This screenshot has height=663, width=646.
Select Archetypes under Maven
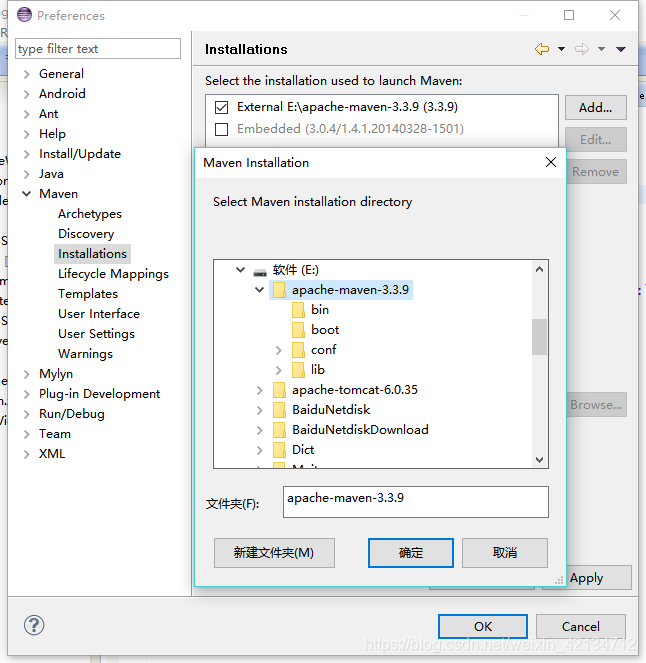pos(90,214)
